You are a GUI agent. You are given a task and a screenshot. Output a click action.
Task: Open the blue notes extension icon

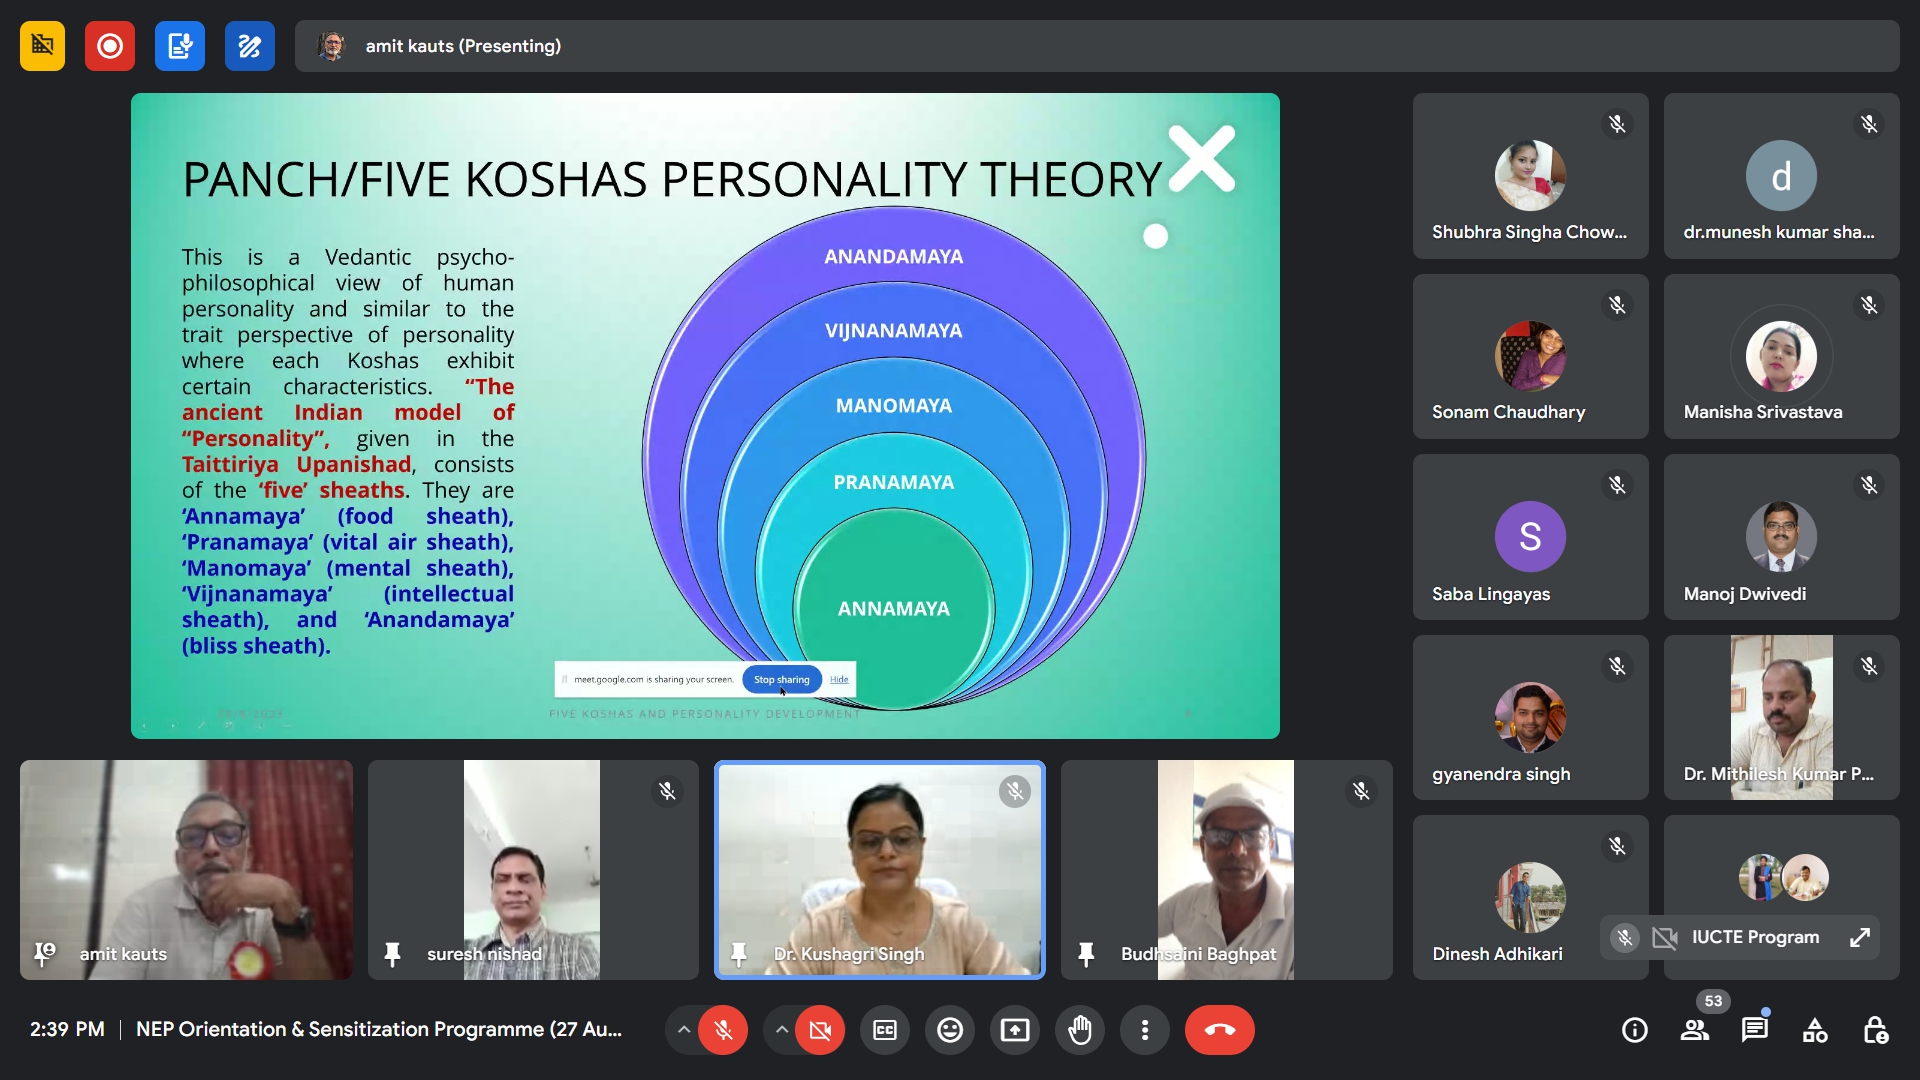pyautogui.click(x=180, y=46)
